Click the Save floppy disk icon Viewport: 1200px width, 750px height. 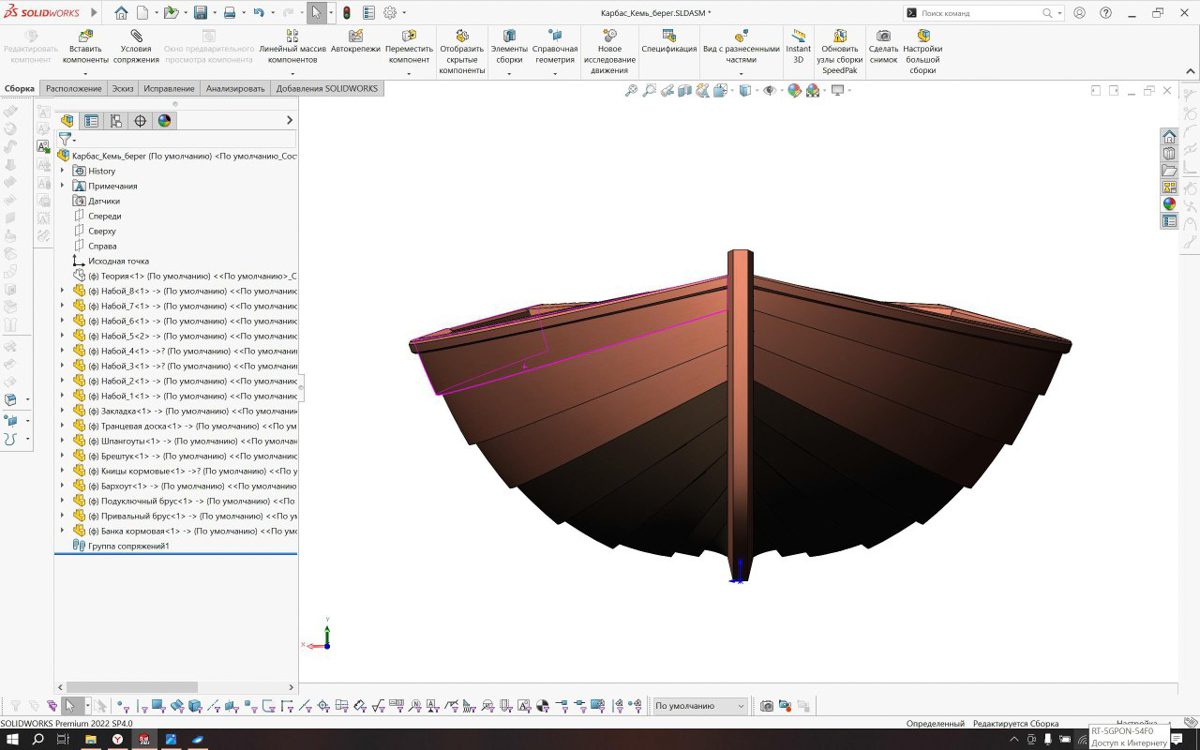200,13
